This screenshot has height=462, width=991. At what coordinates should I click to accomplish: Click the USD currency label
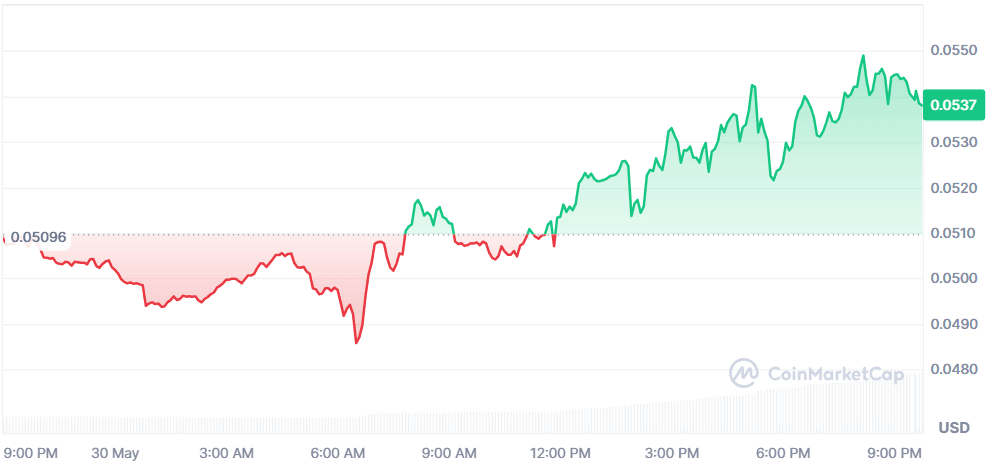pyautogui.click(x=954, y=428)
